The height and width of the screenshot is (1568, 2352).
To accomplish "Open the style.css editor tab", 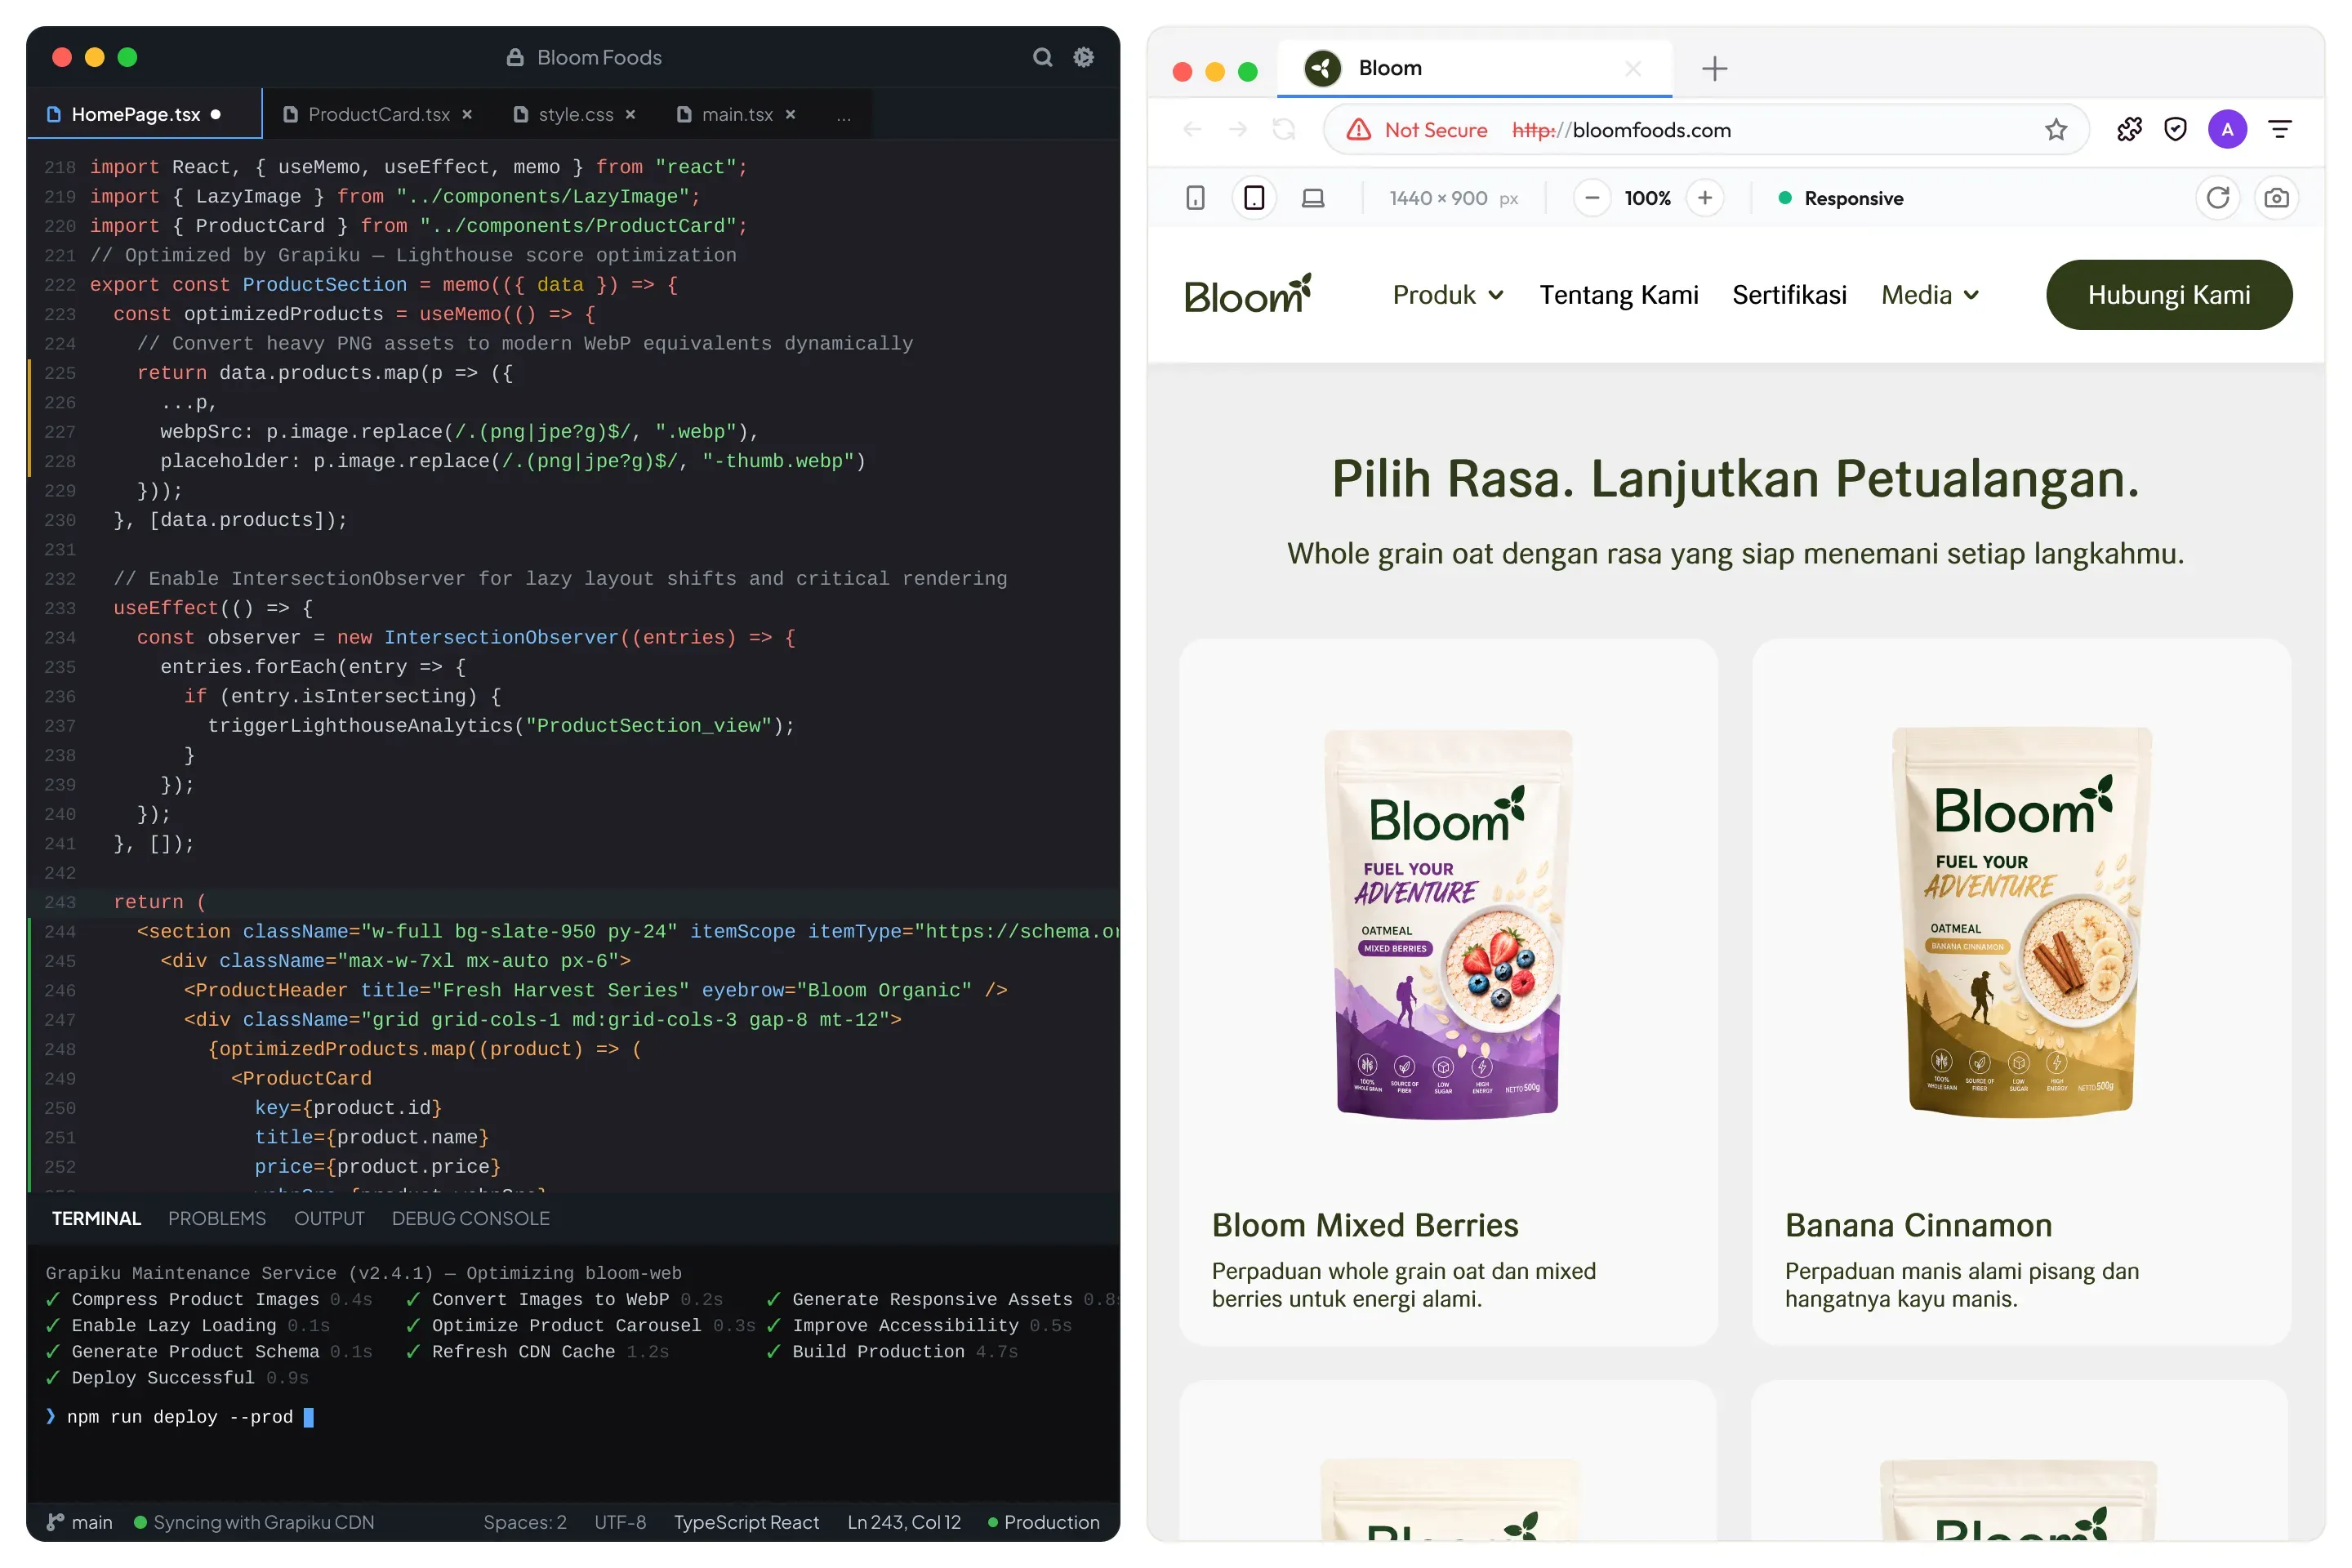I will 575,115.
